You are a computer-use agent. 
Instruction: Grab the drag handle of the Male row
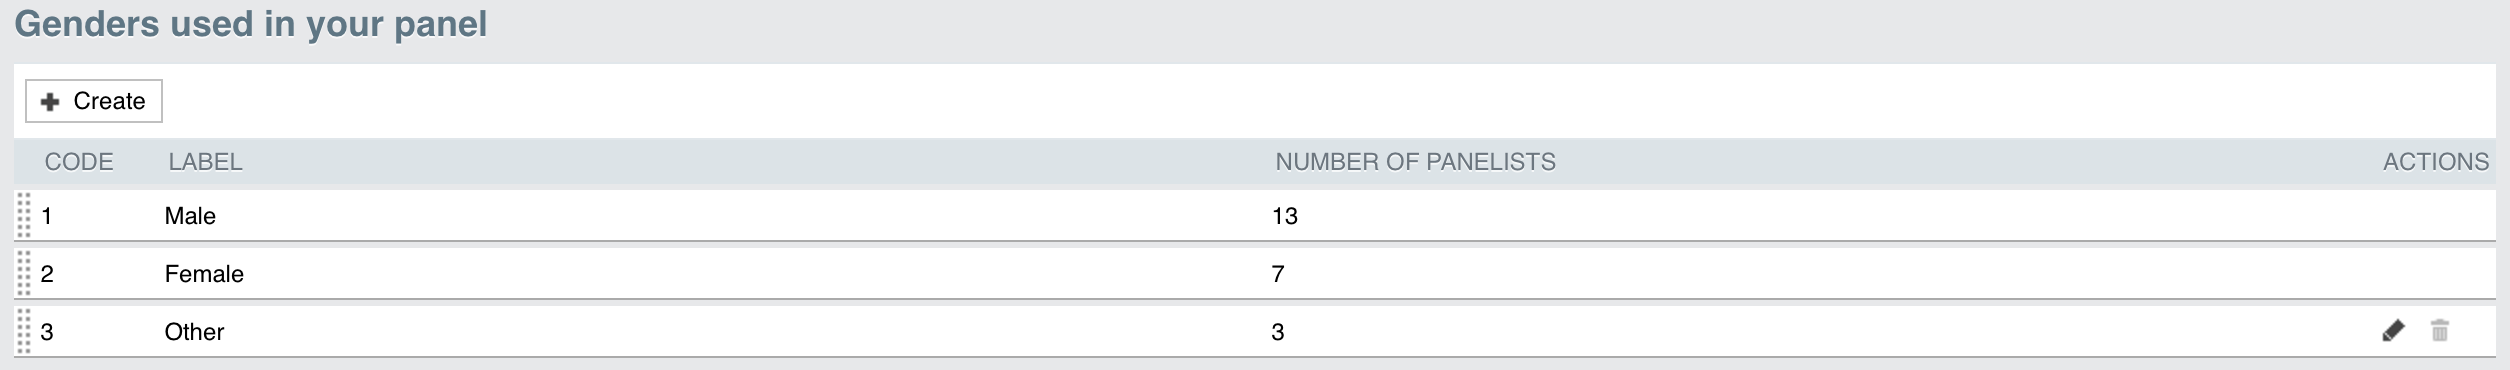[x=24, y=215]
